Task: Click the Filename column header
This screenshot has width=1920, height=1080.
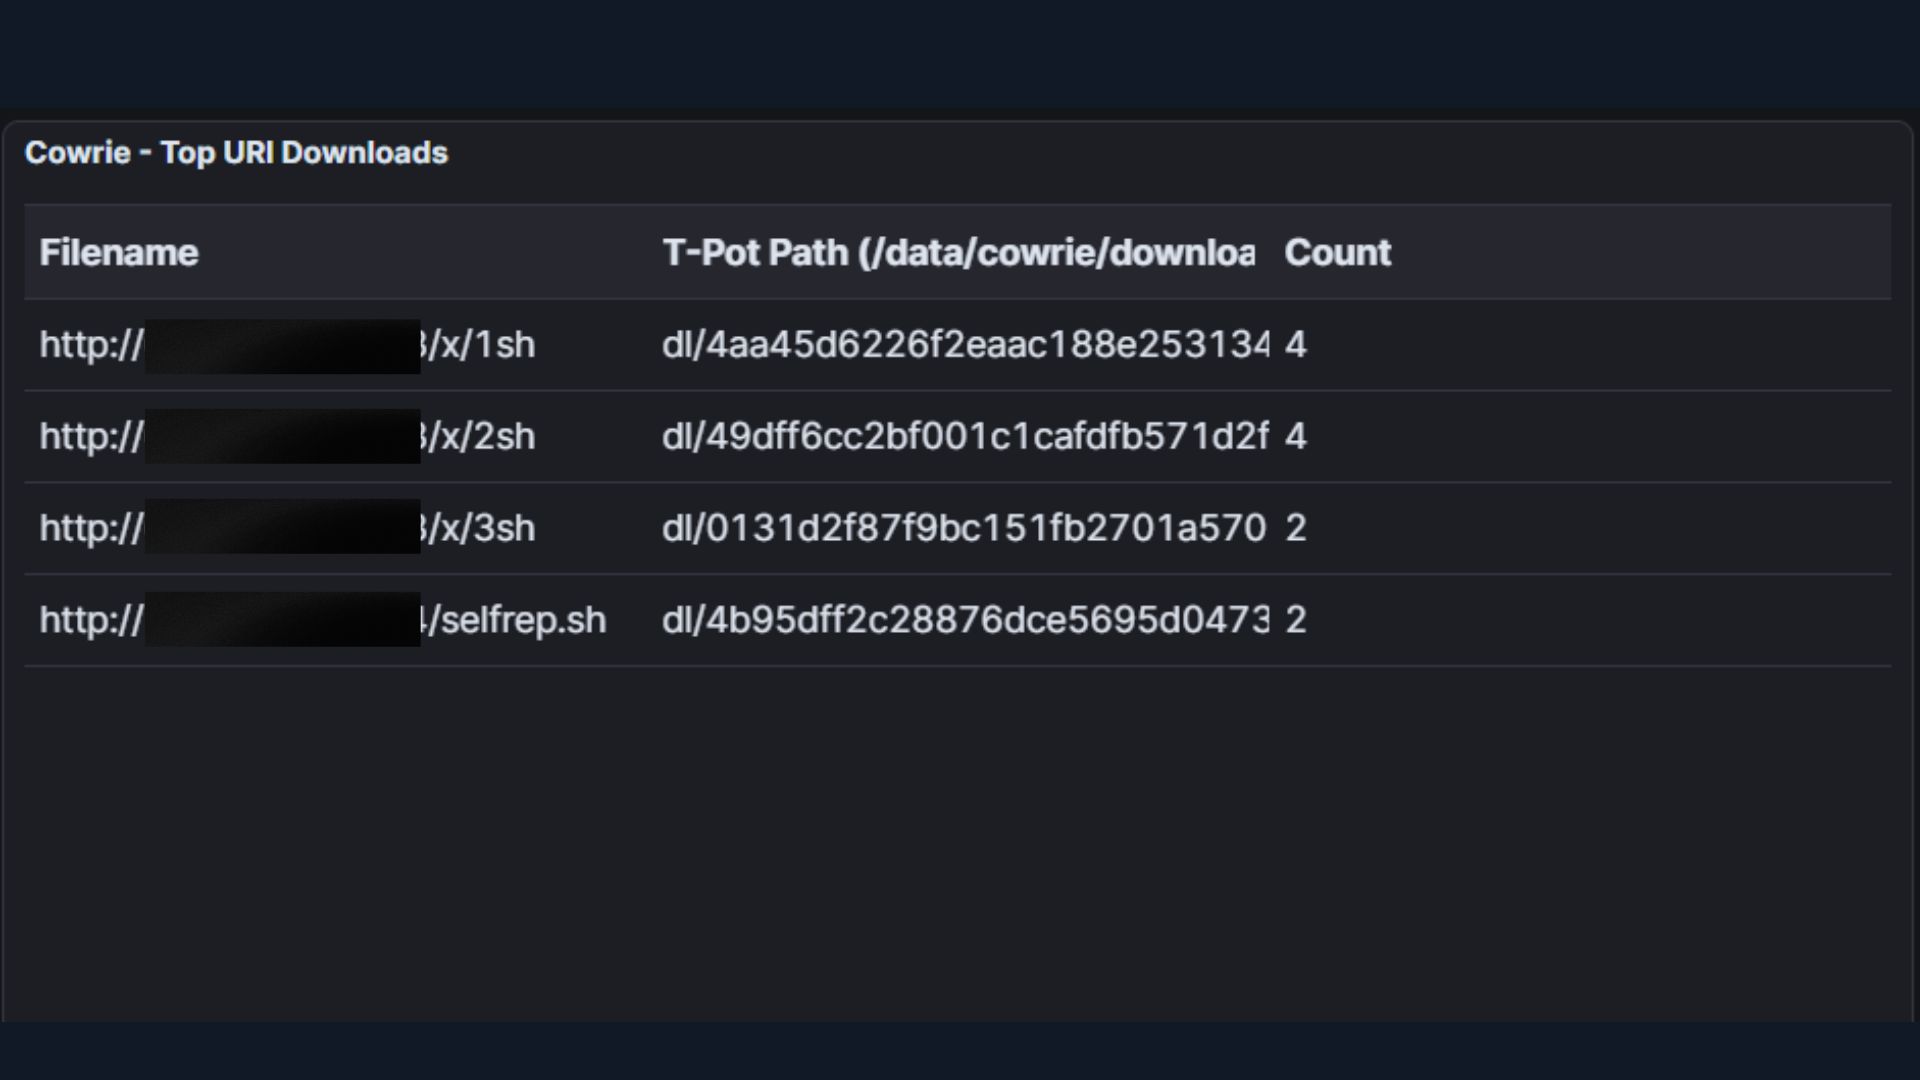Action: point(119,253)
